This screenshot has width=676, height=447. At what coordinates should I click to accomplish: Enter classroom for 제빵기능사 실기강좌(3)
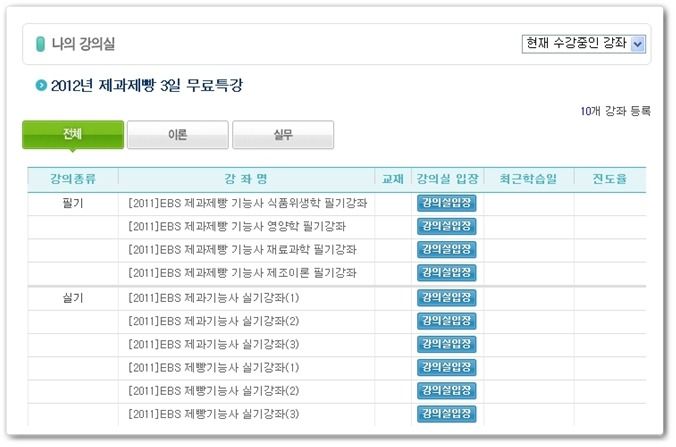coord(447,414)
